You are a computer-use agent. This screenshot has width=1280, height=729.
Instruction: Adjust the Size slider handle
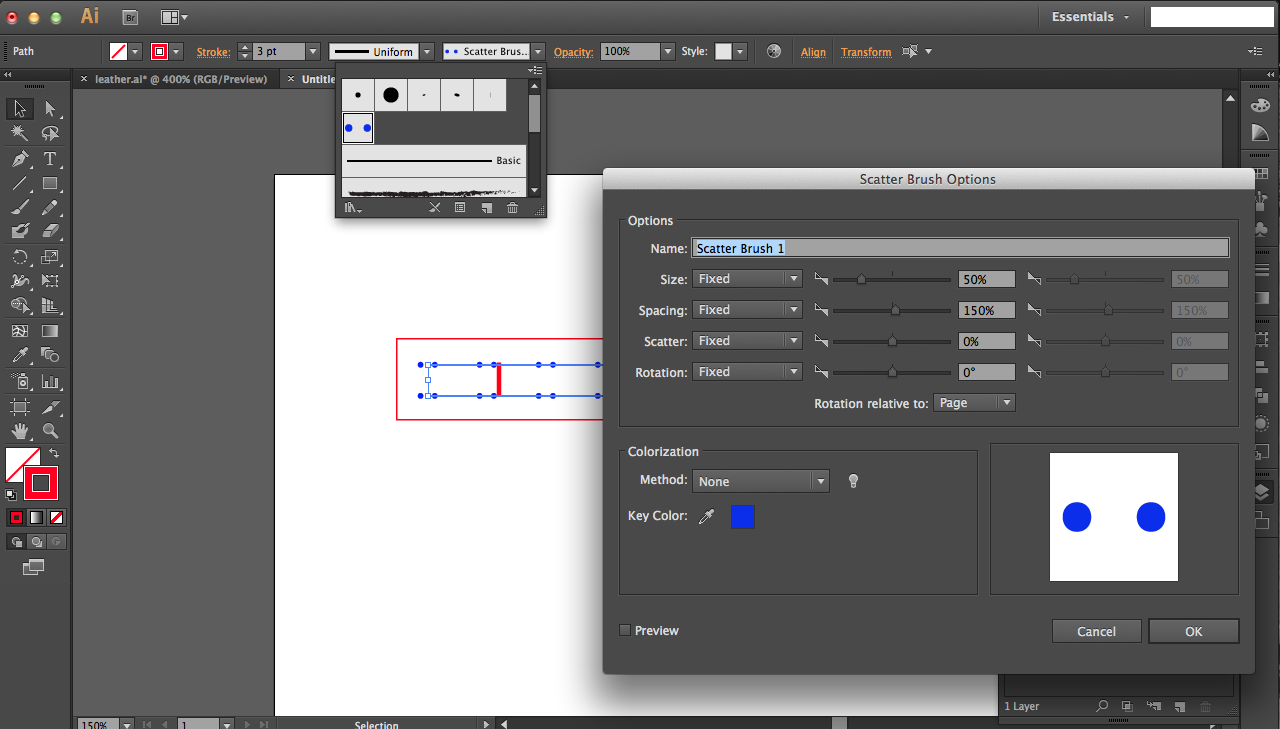(861, 279)
